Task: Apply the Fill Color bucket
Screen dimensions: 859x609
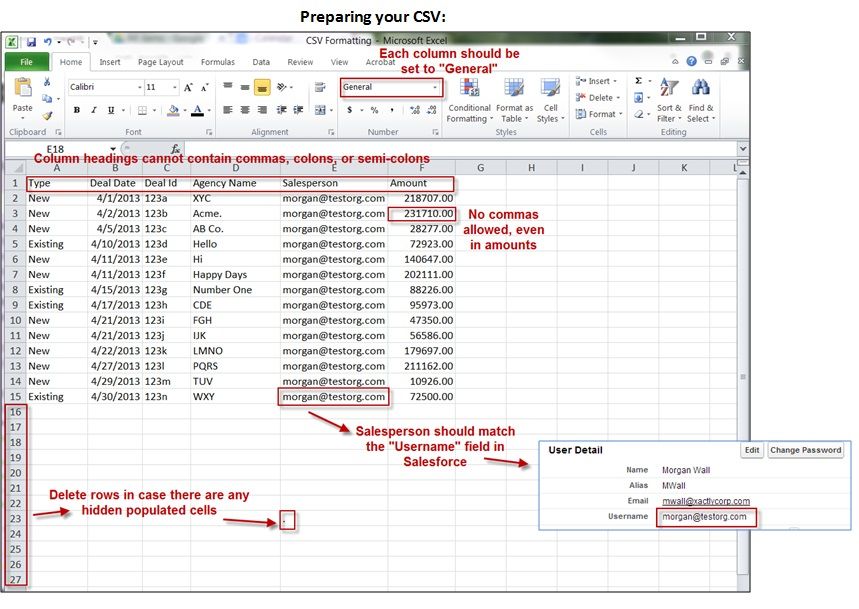Action: click(173, 110)
